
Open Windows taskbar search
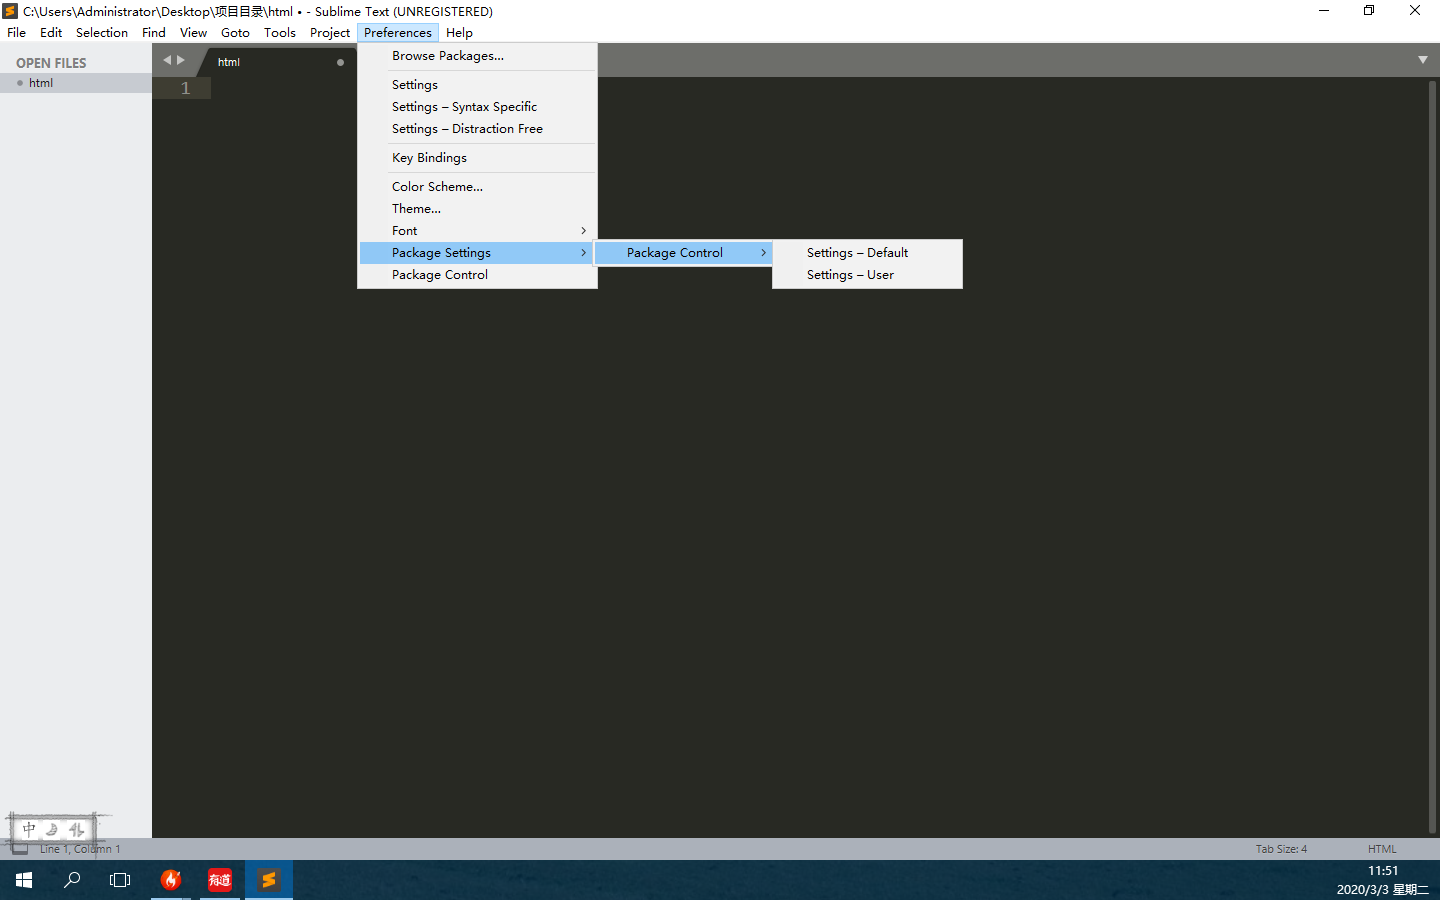pyautogui.click(x=72, y=880)
